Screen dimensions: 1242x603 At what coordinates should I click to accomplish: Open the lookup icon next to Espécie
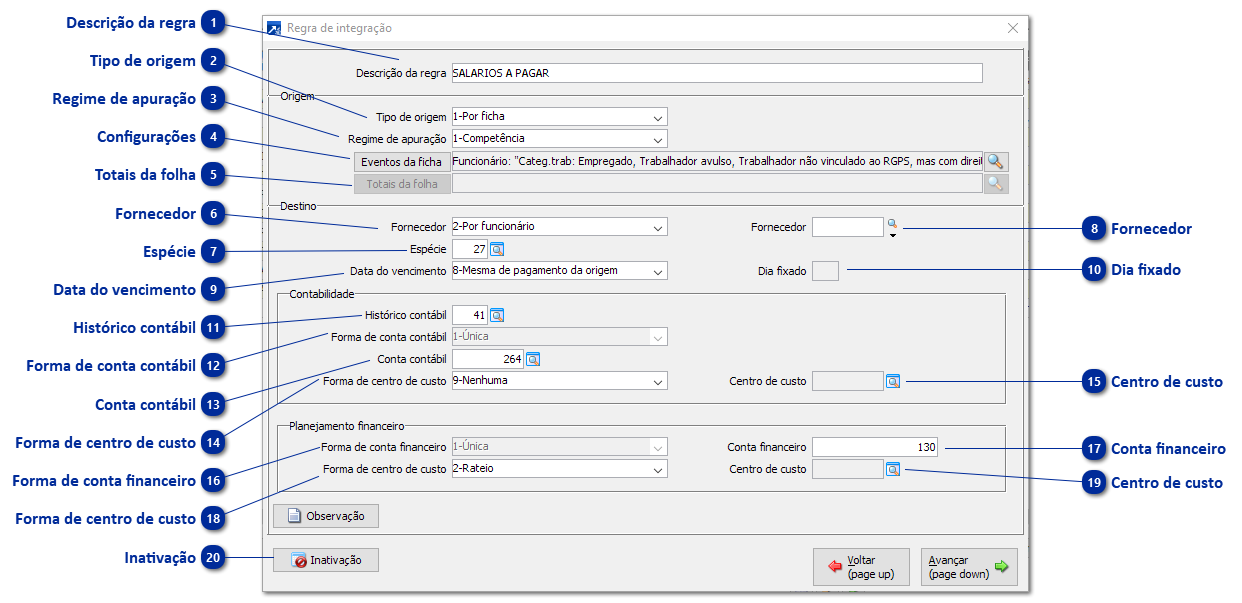(x=497, y=249)
